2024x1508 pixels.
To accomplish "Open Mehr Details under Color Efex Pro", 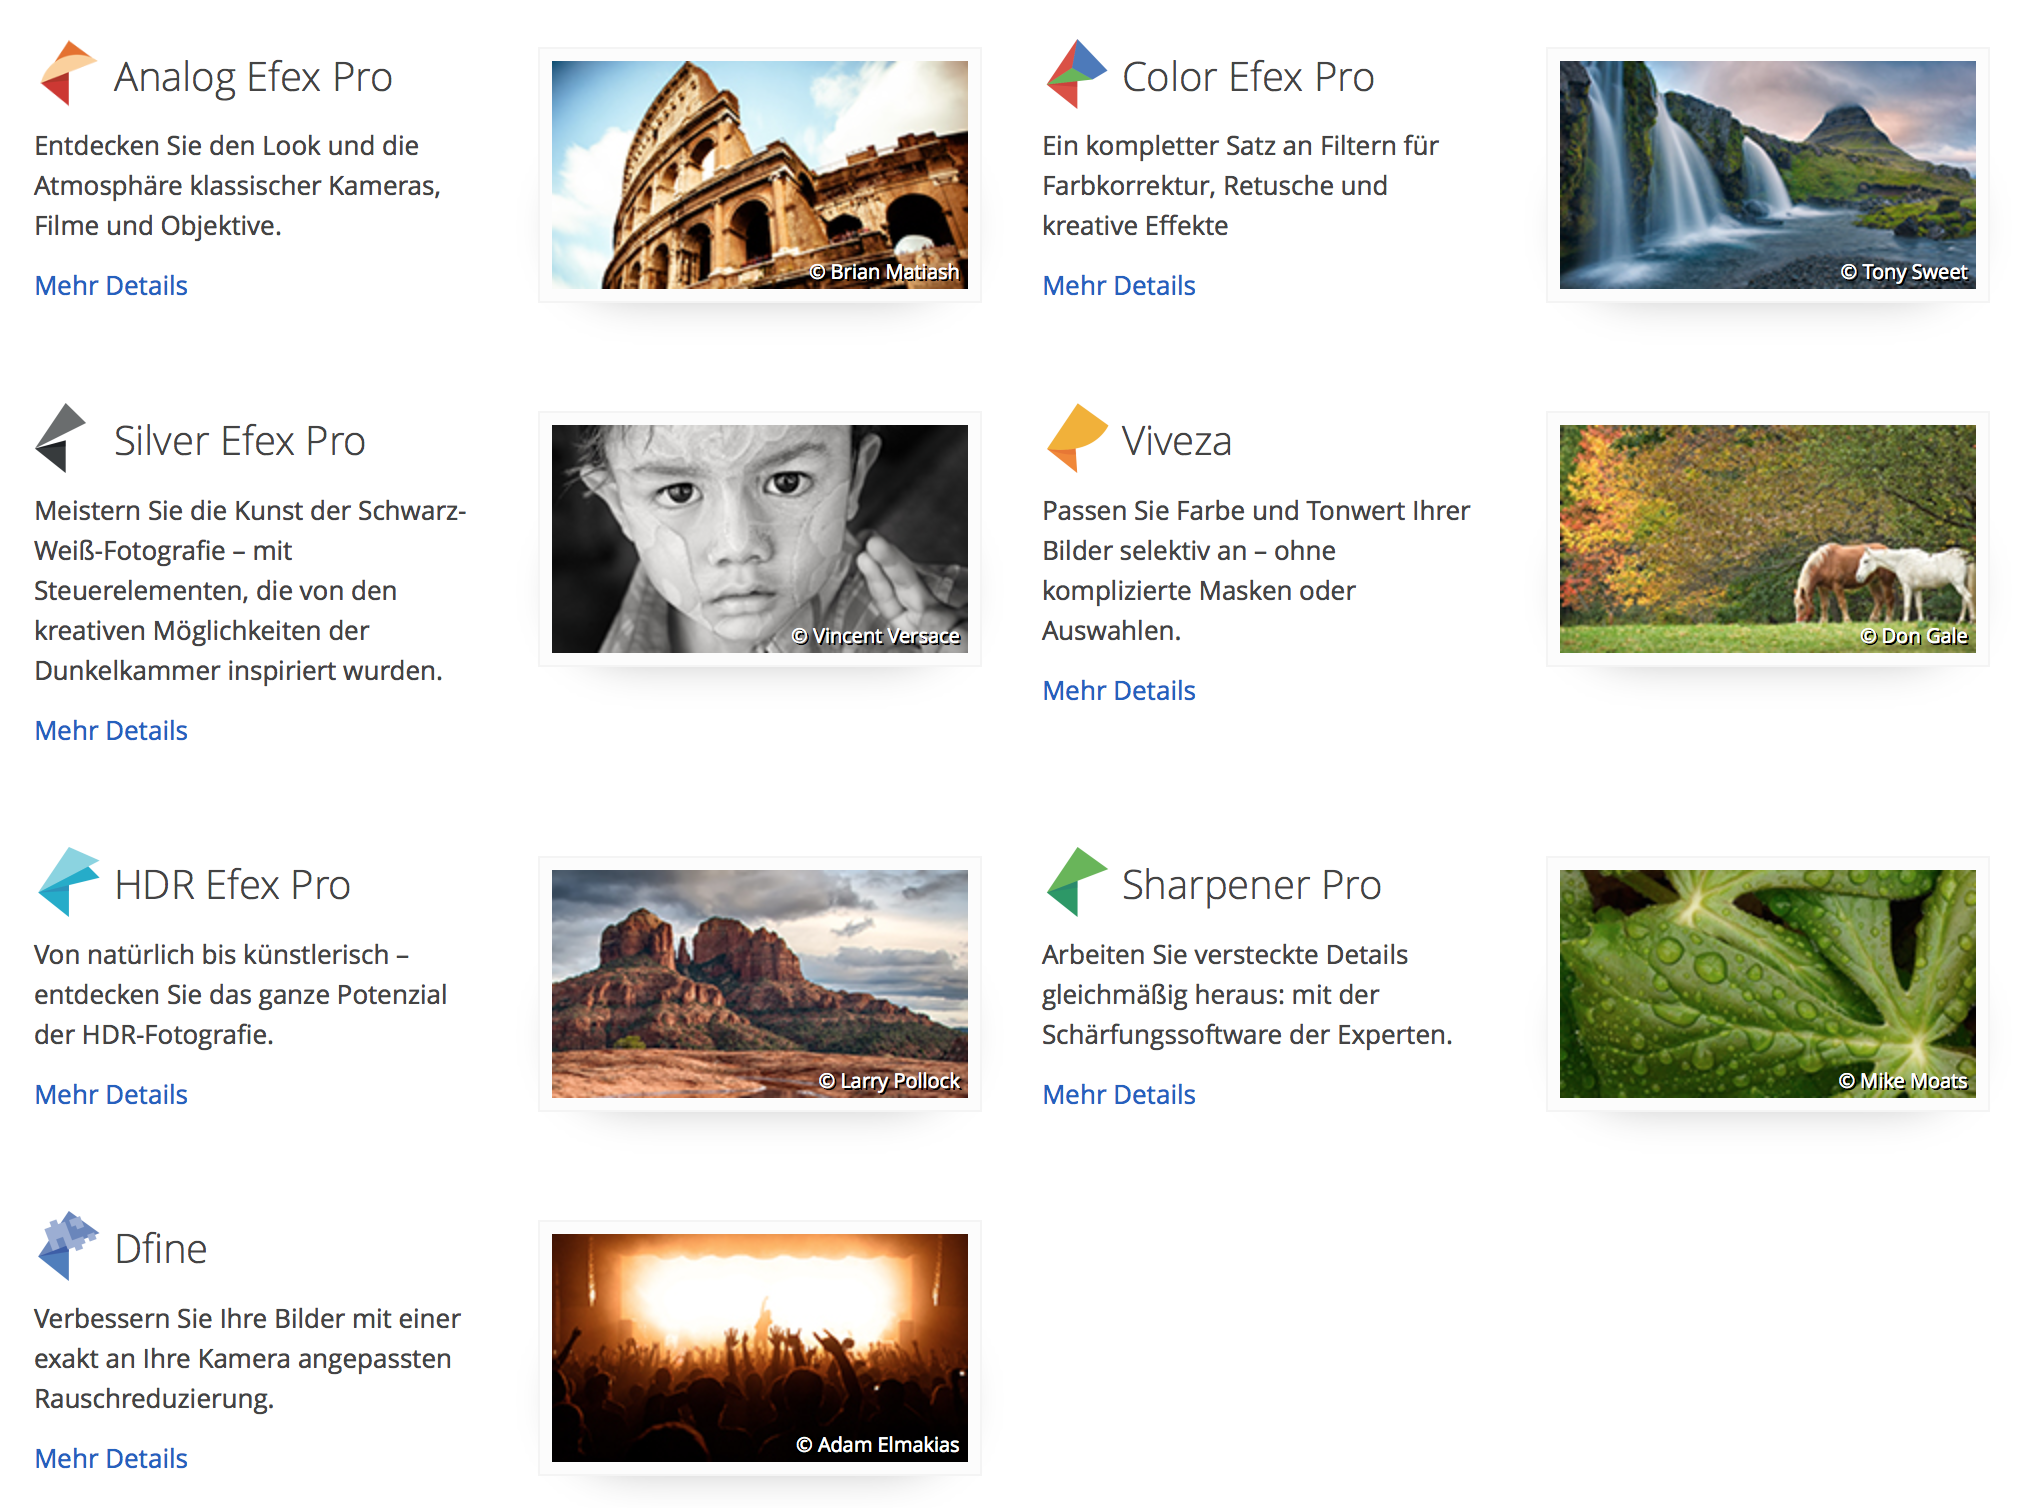I will (x=1119, y=286).
